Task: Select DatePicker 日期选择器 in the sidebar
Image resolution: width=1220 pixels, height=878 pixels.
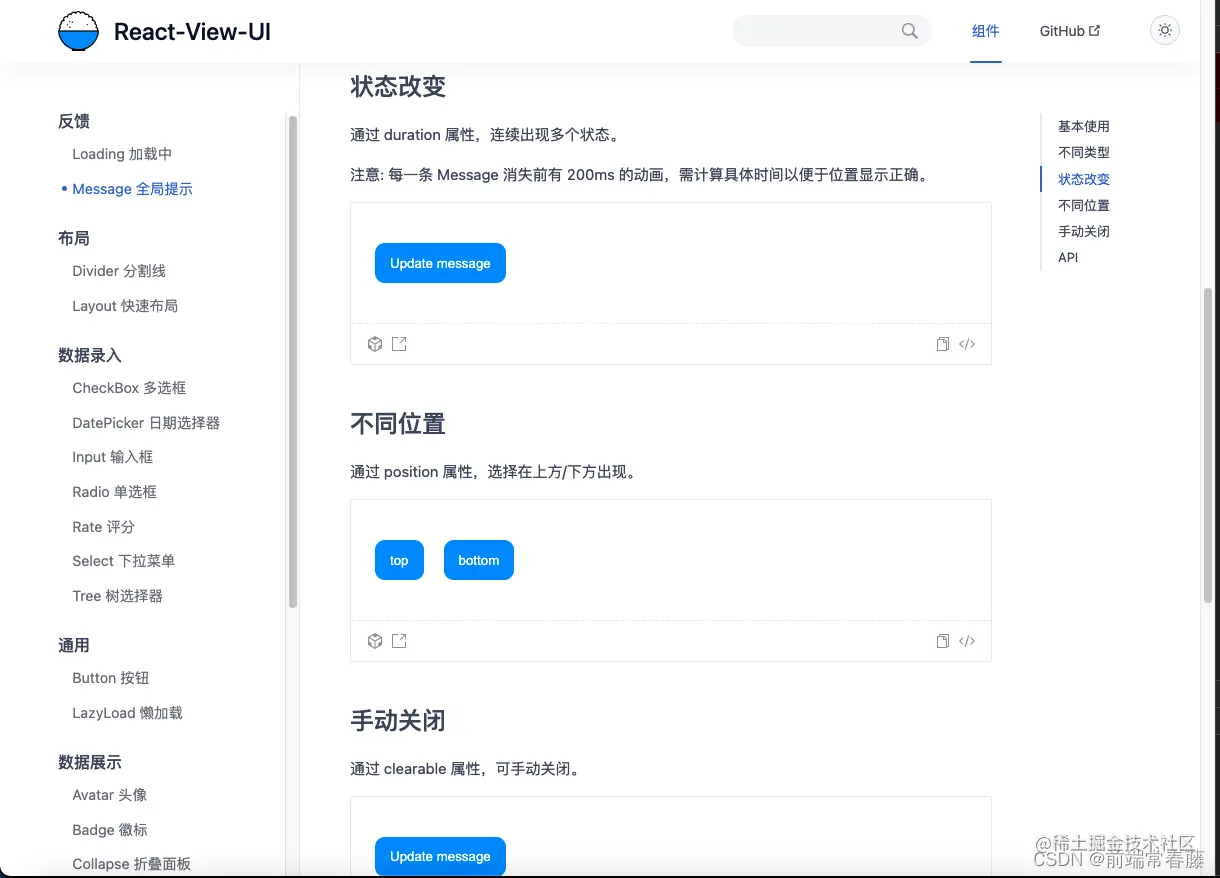Action: pos(146,422)
